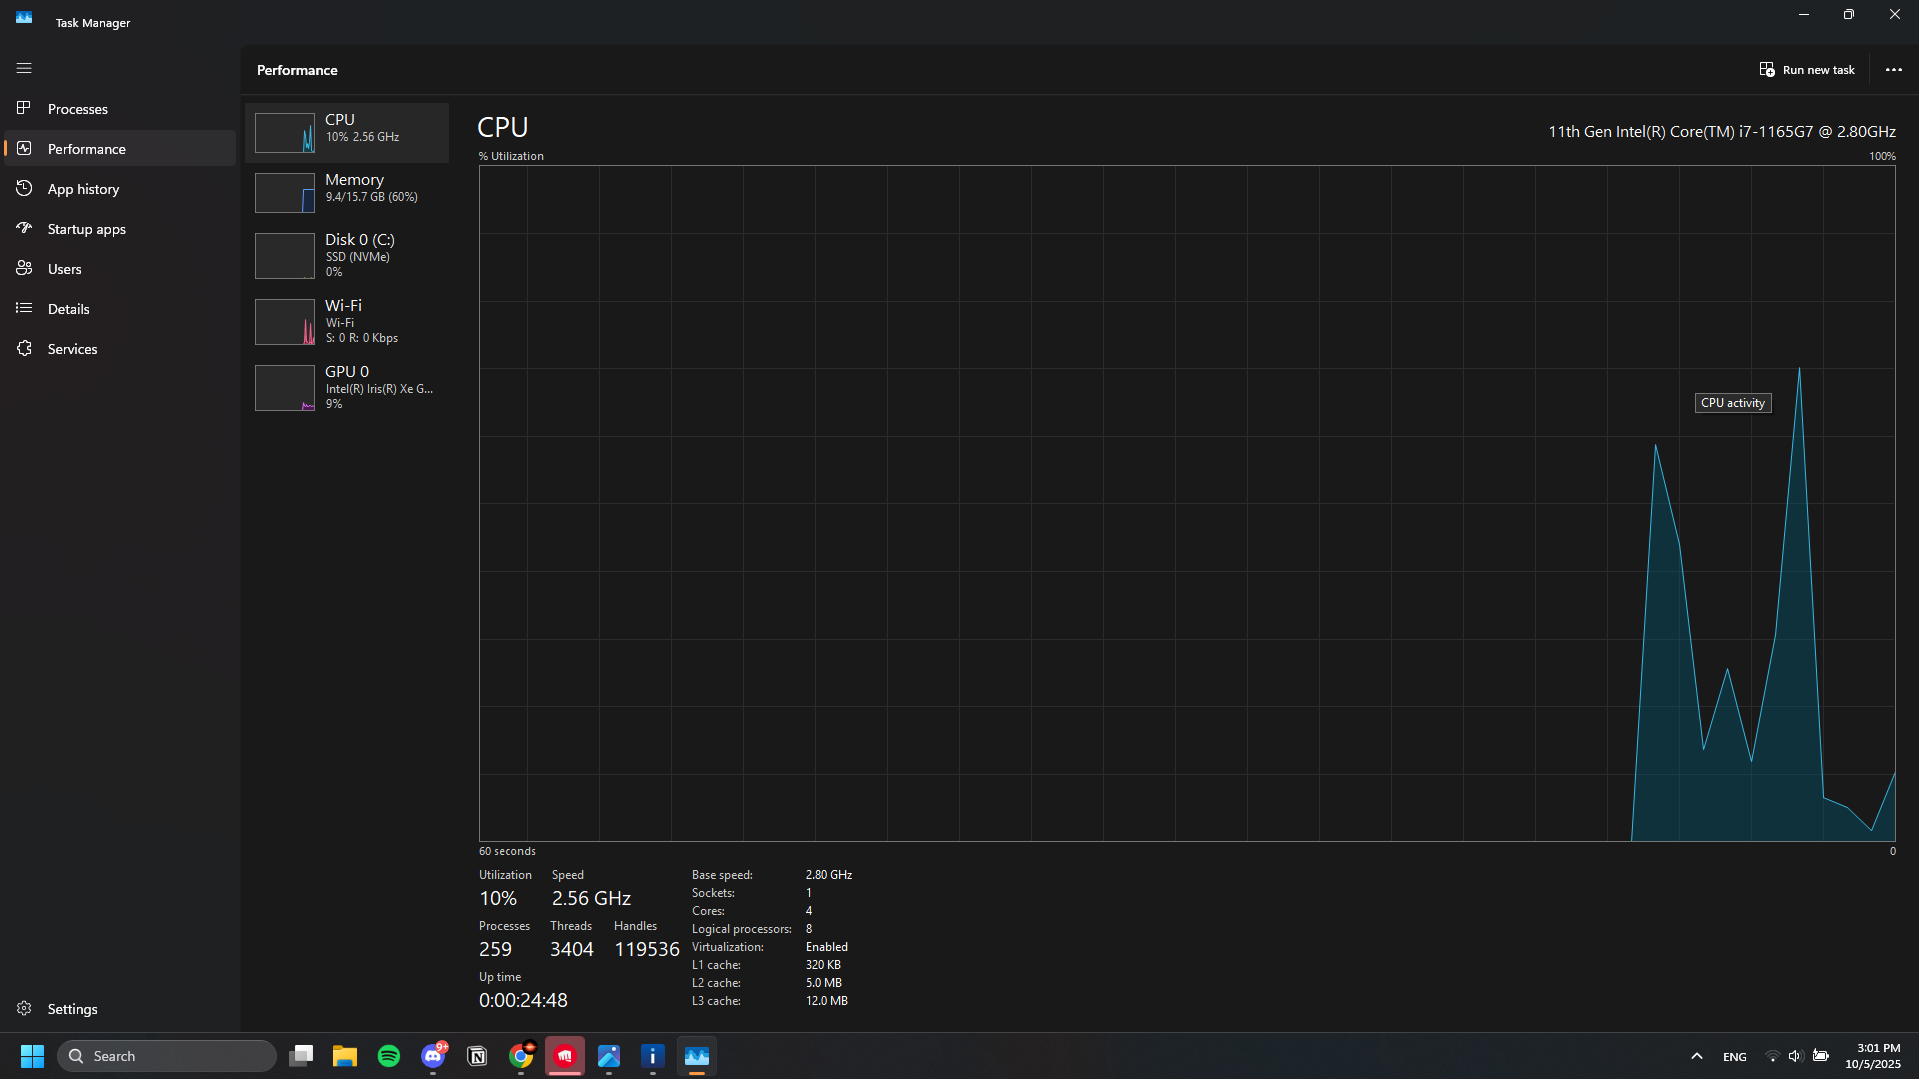
Task: Click the CPU utilization graph
Action: (x=1187, y=503)
